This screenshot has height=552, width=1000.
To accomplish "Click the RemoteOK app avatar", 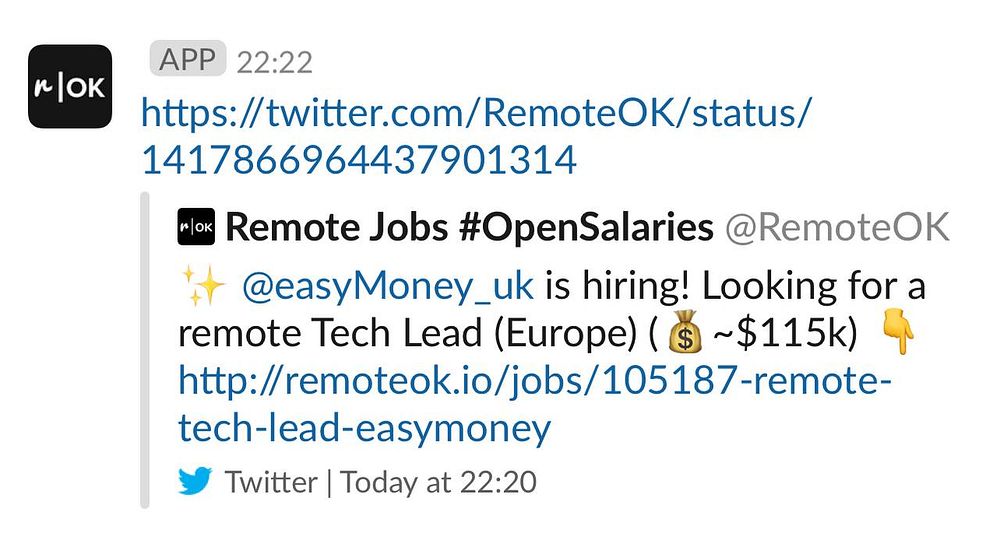I will pyautogui.click(x=70, y=86).
